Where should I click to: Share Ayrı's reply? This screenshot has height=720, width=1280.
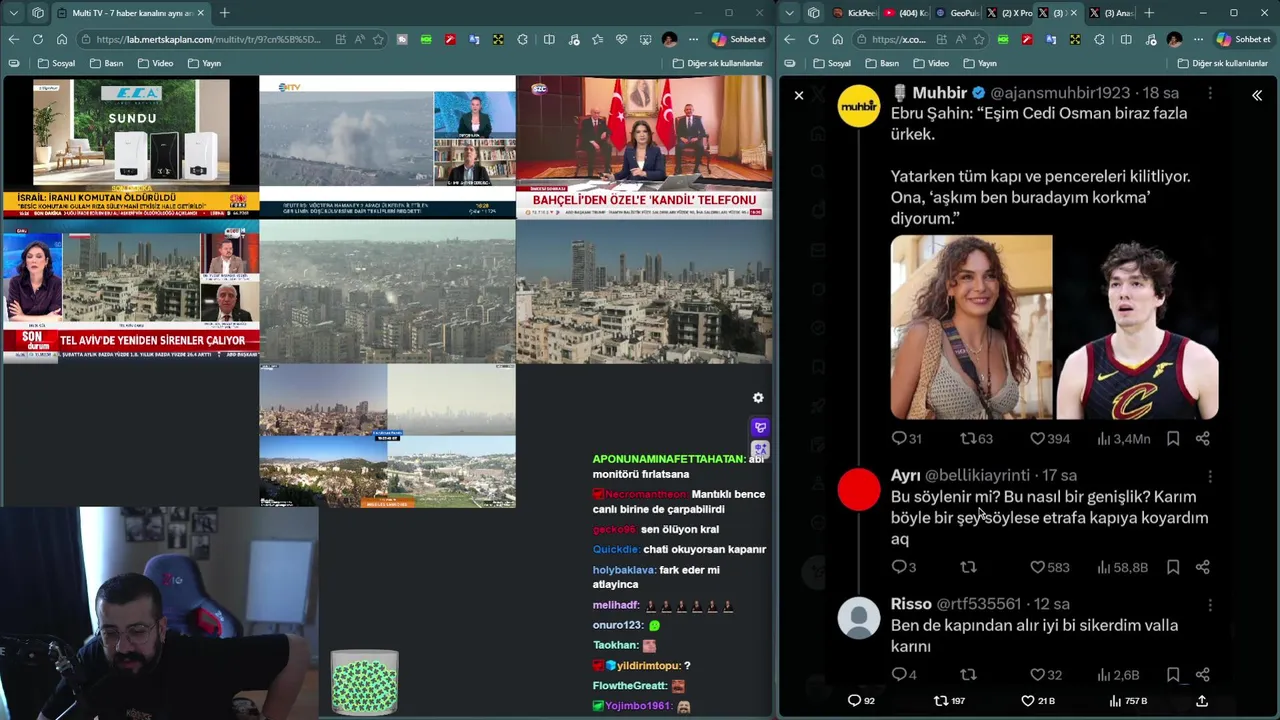tap(1203, 567)
